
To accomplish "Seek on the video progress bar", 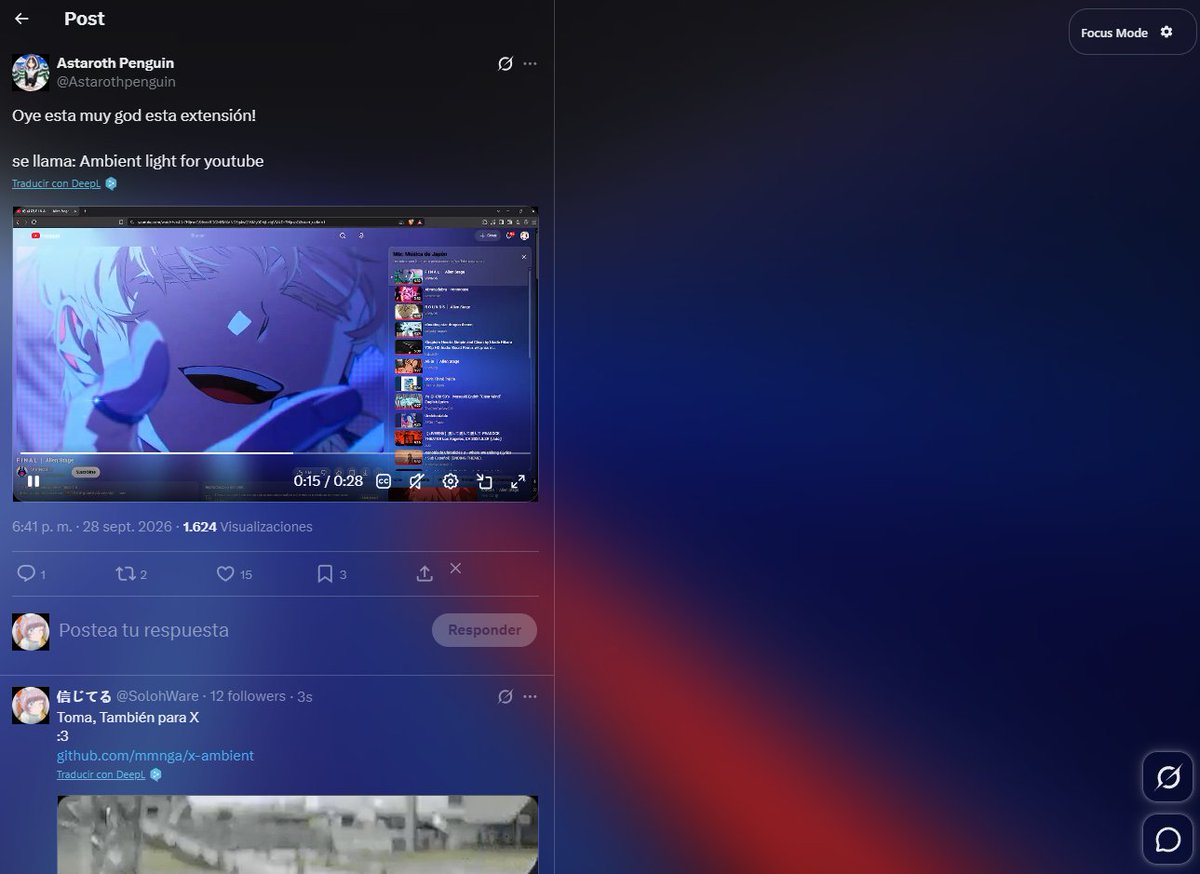I will pos(275,453).
